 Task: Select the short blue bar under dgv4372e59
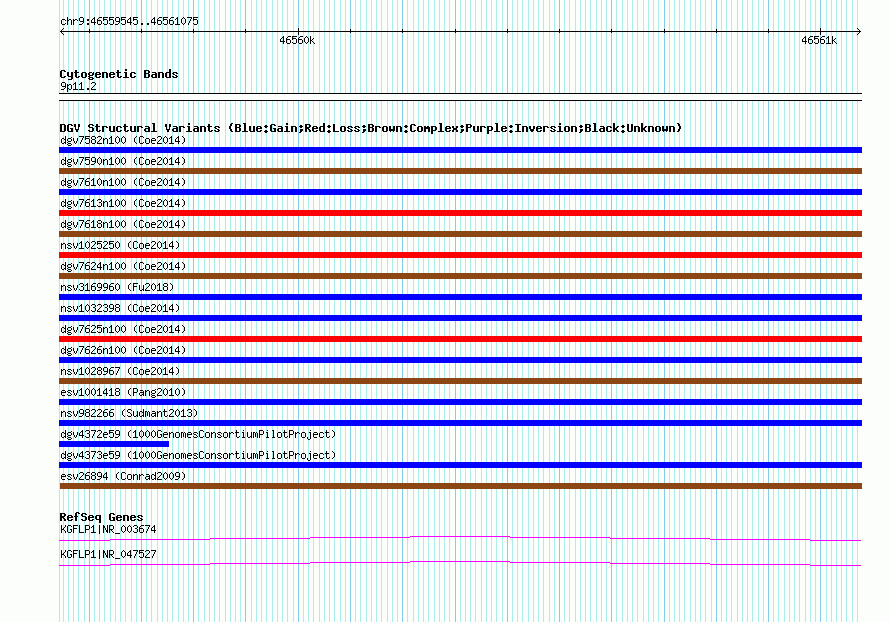(114, 444)
